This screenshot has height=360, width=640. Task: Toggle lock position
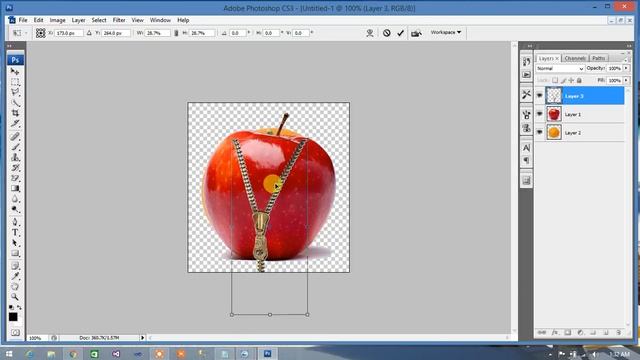(571, 80)
